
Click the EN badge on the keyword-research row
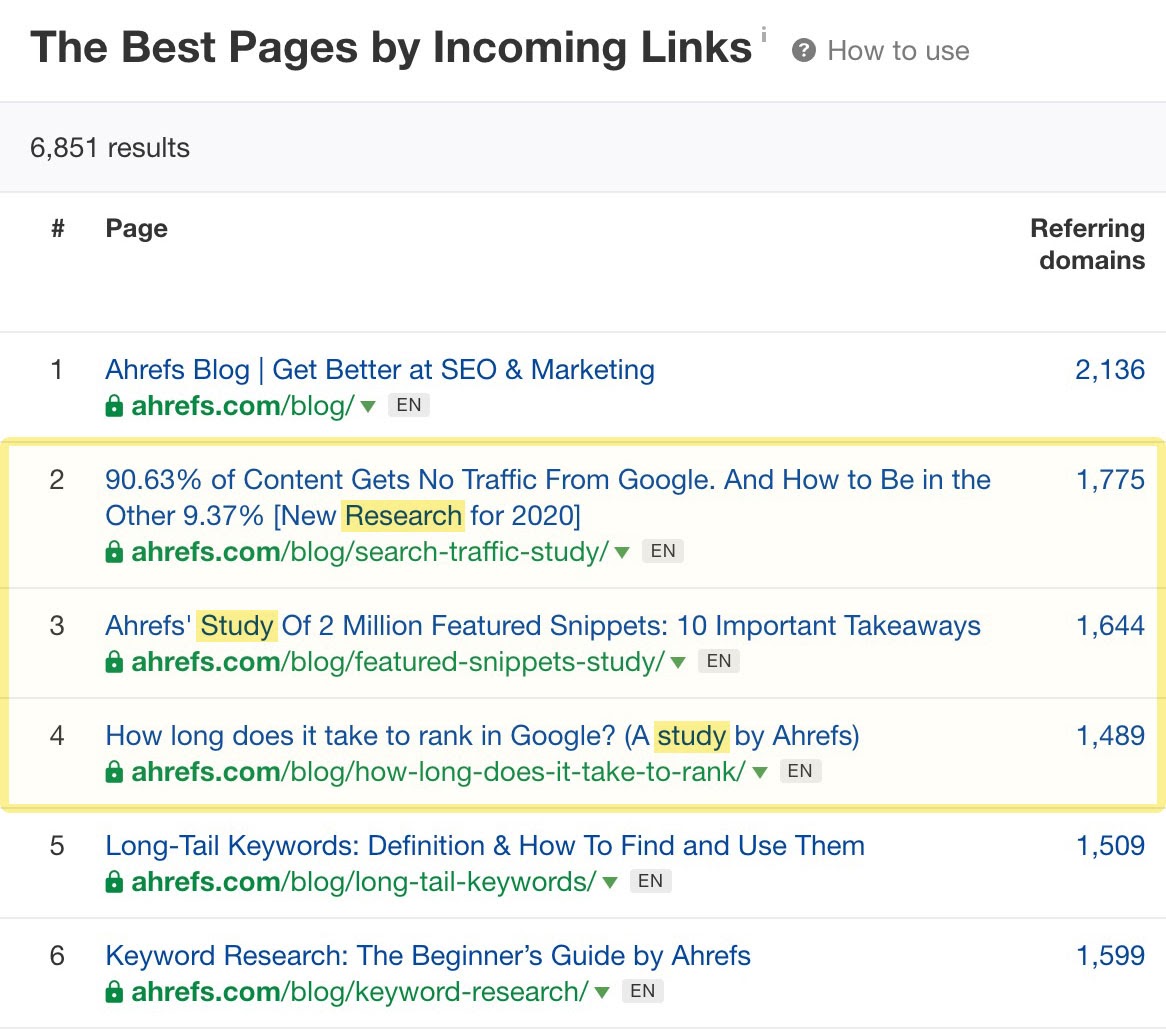click(643, 991)
